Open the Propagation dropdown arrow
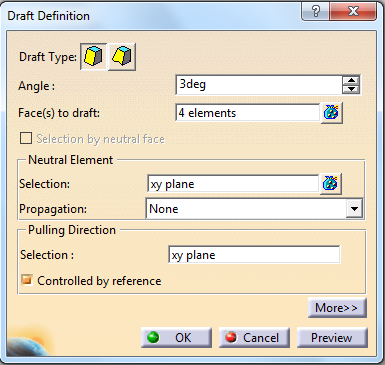The height and width of the screenshot is (365, 385). [x=354, y=209]
